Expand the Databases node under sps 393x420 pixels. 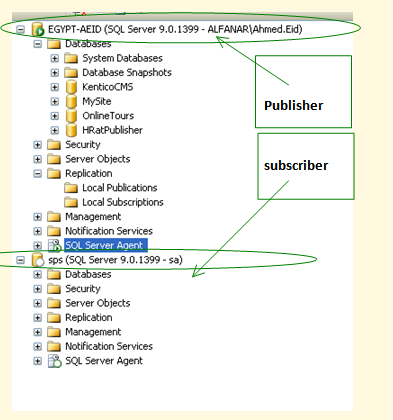coord(38,274)
